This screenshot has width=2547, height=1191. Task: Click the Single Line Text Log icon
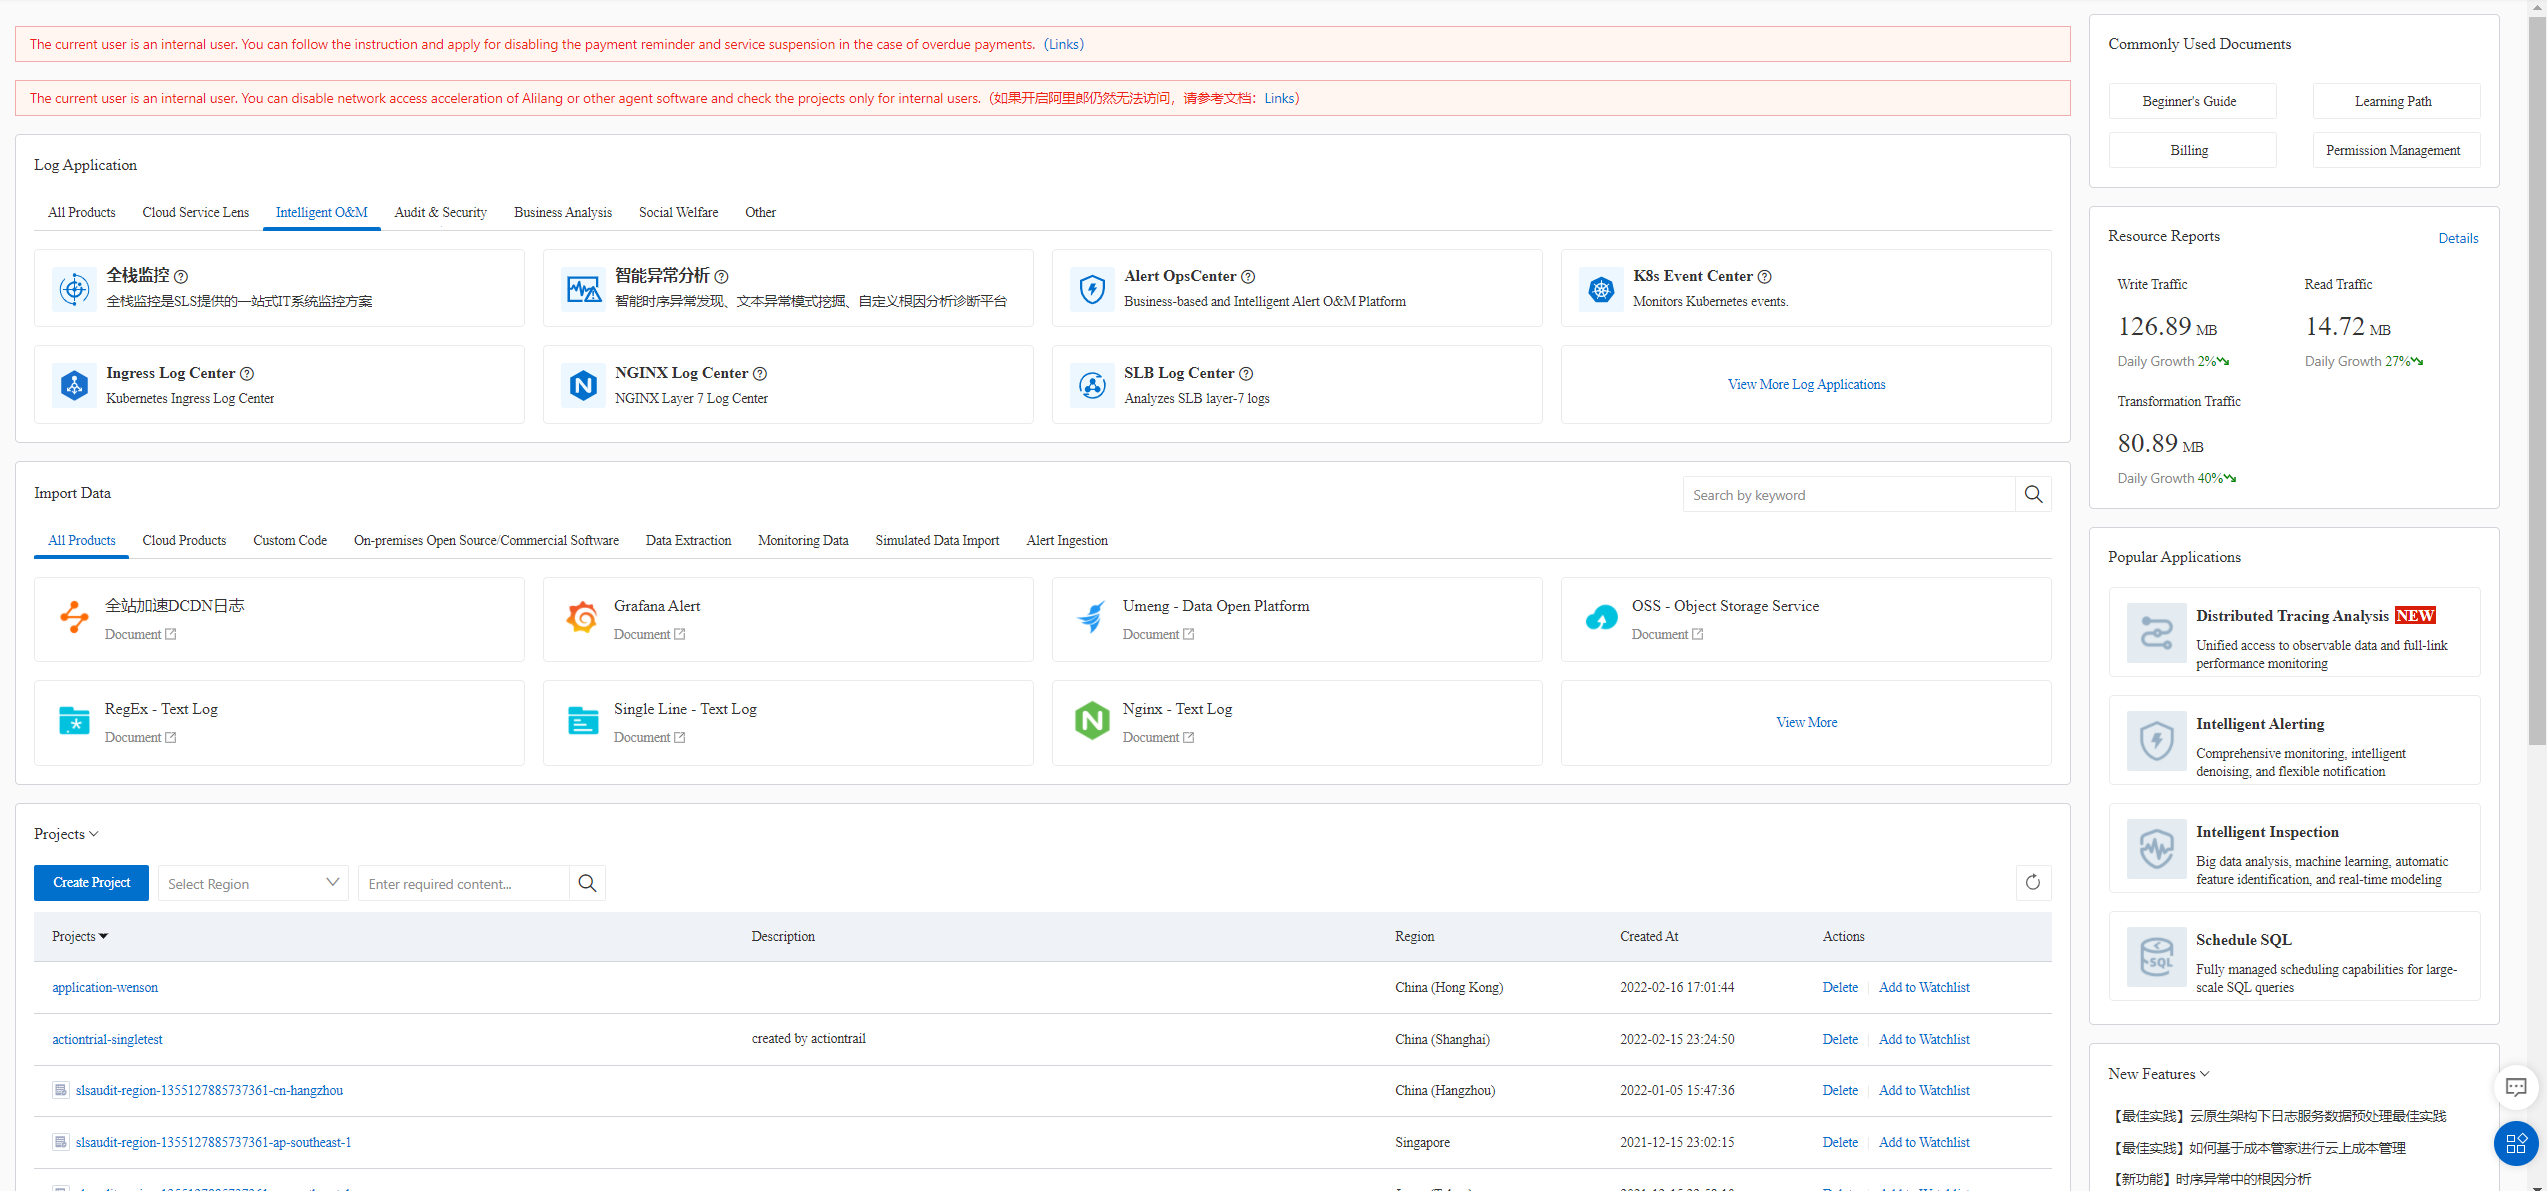tap(582, 720)
